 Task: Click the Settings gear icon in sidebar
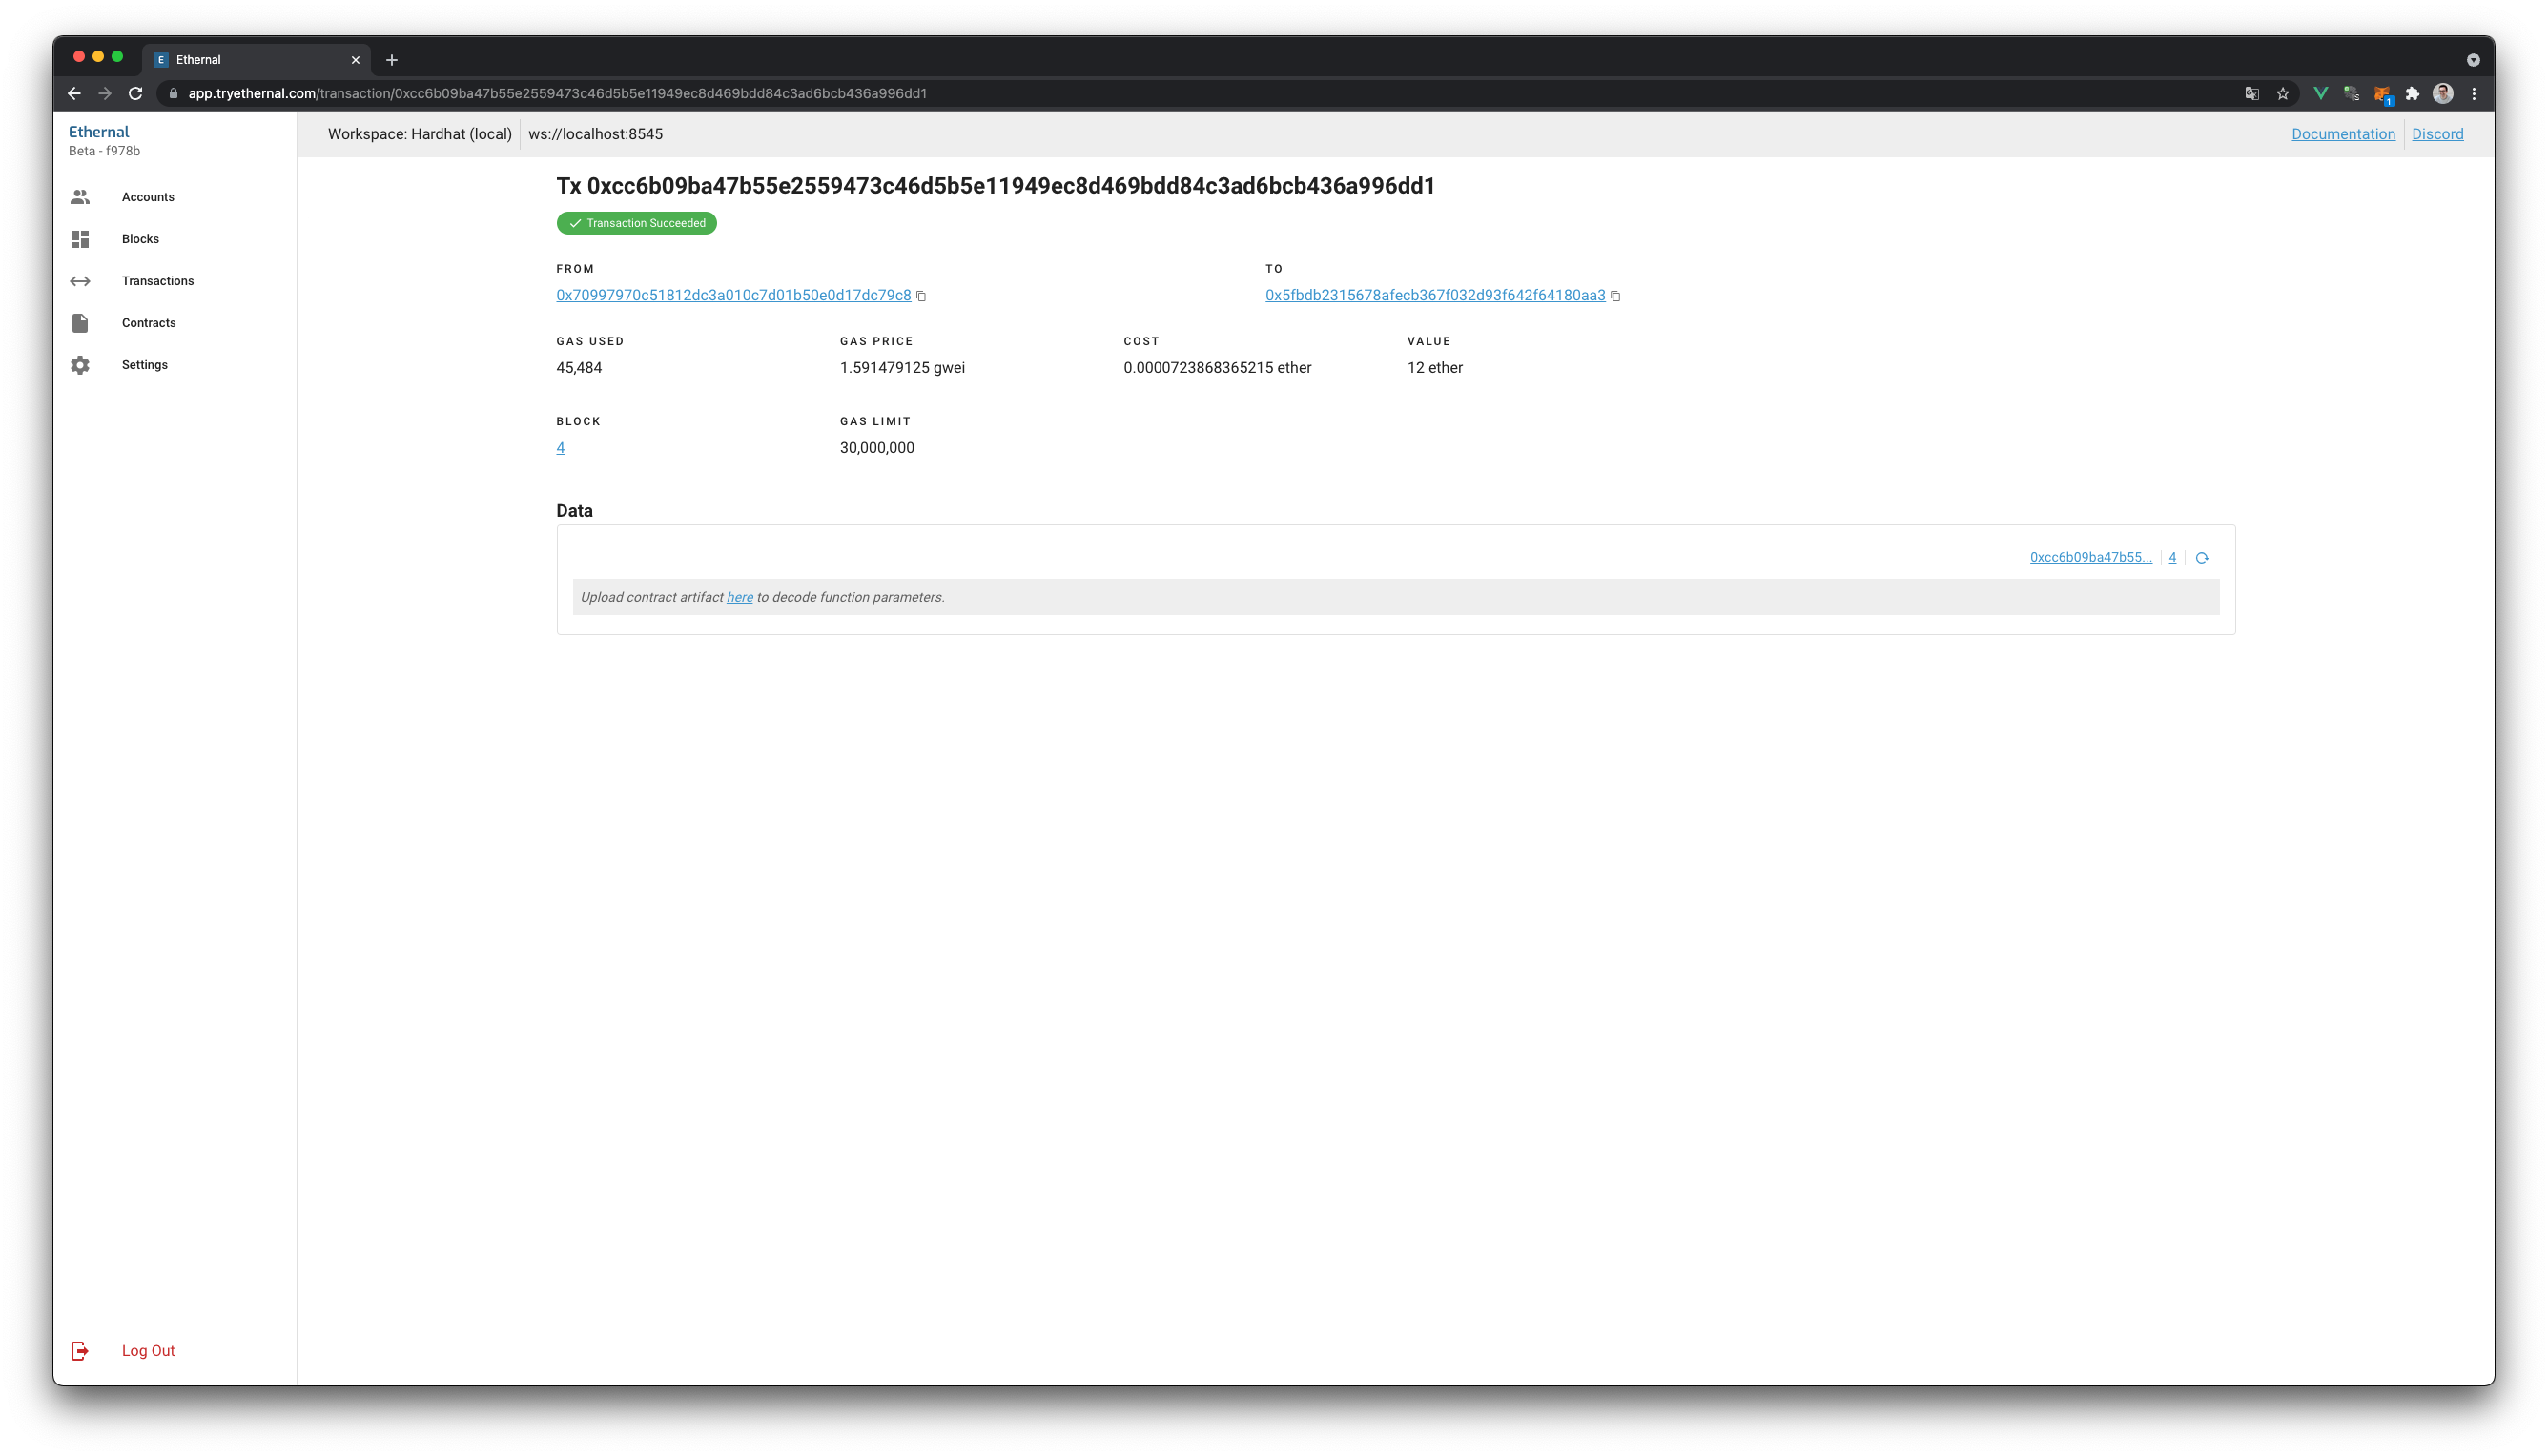pos(80,365)
